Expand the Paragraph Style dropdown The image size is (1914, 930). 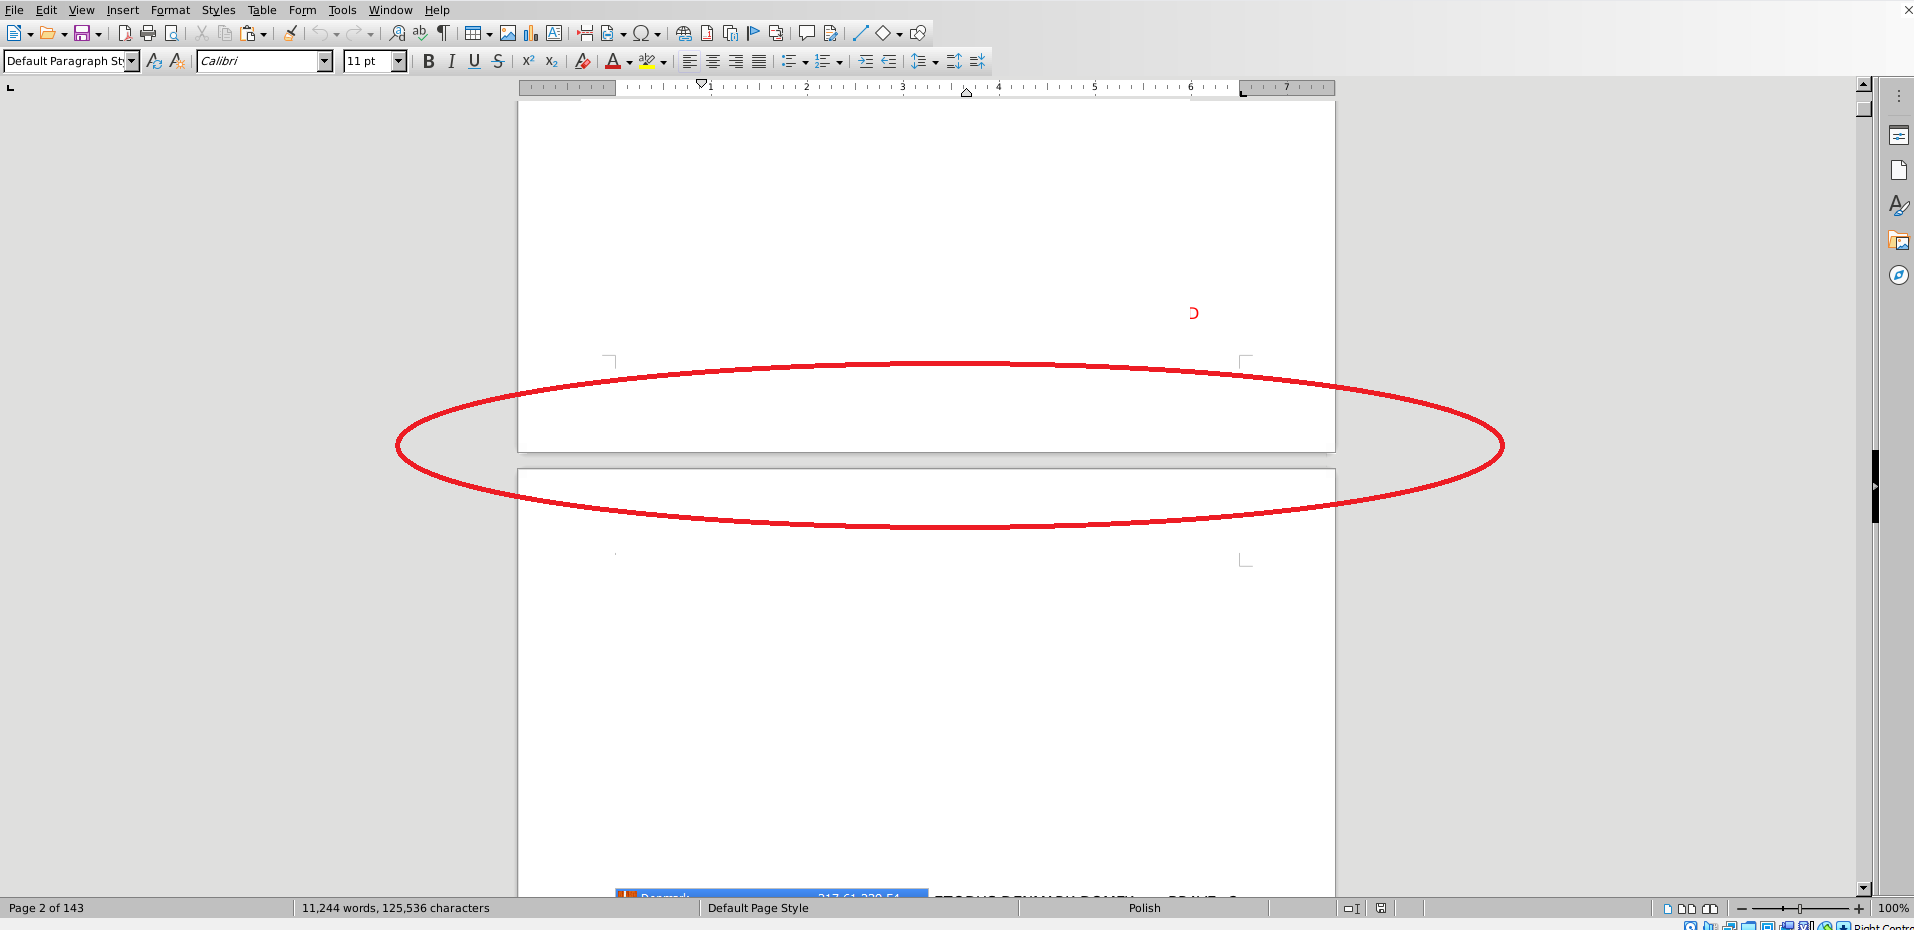tap(132, 61)
